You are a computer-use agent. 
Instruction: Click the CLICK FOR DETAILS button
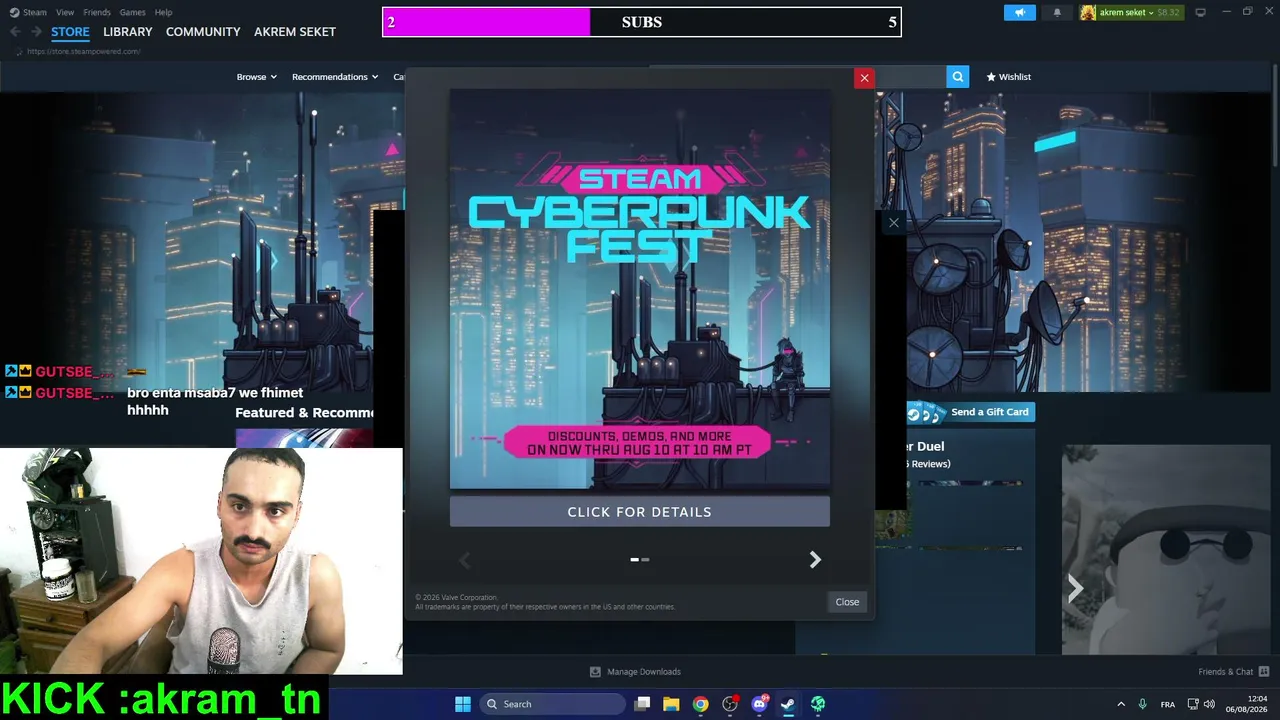point(640,512)
